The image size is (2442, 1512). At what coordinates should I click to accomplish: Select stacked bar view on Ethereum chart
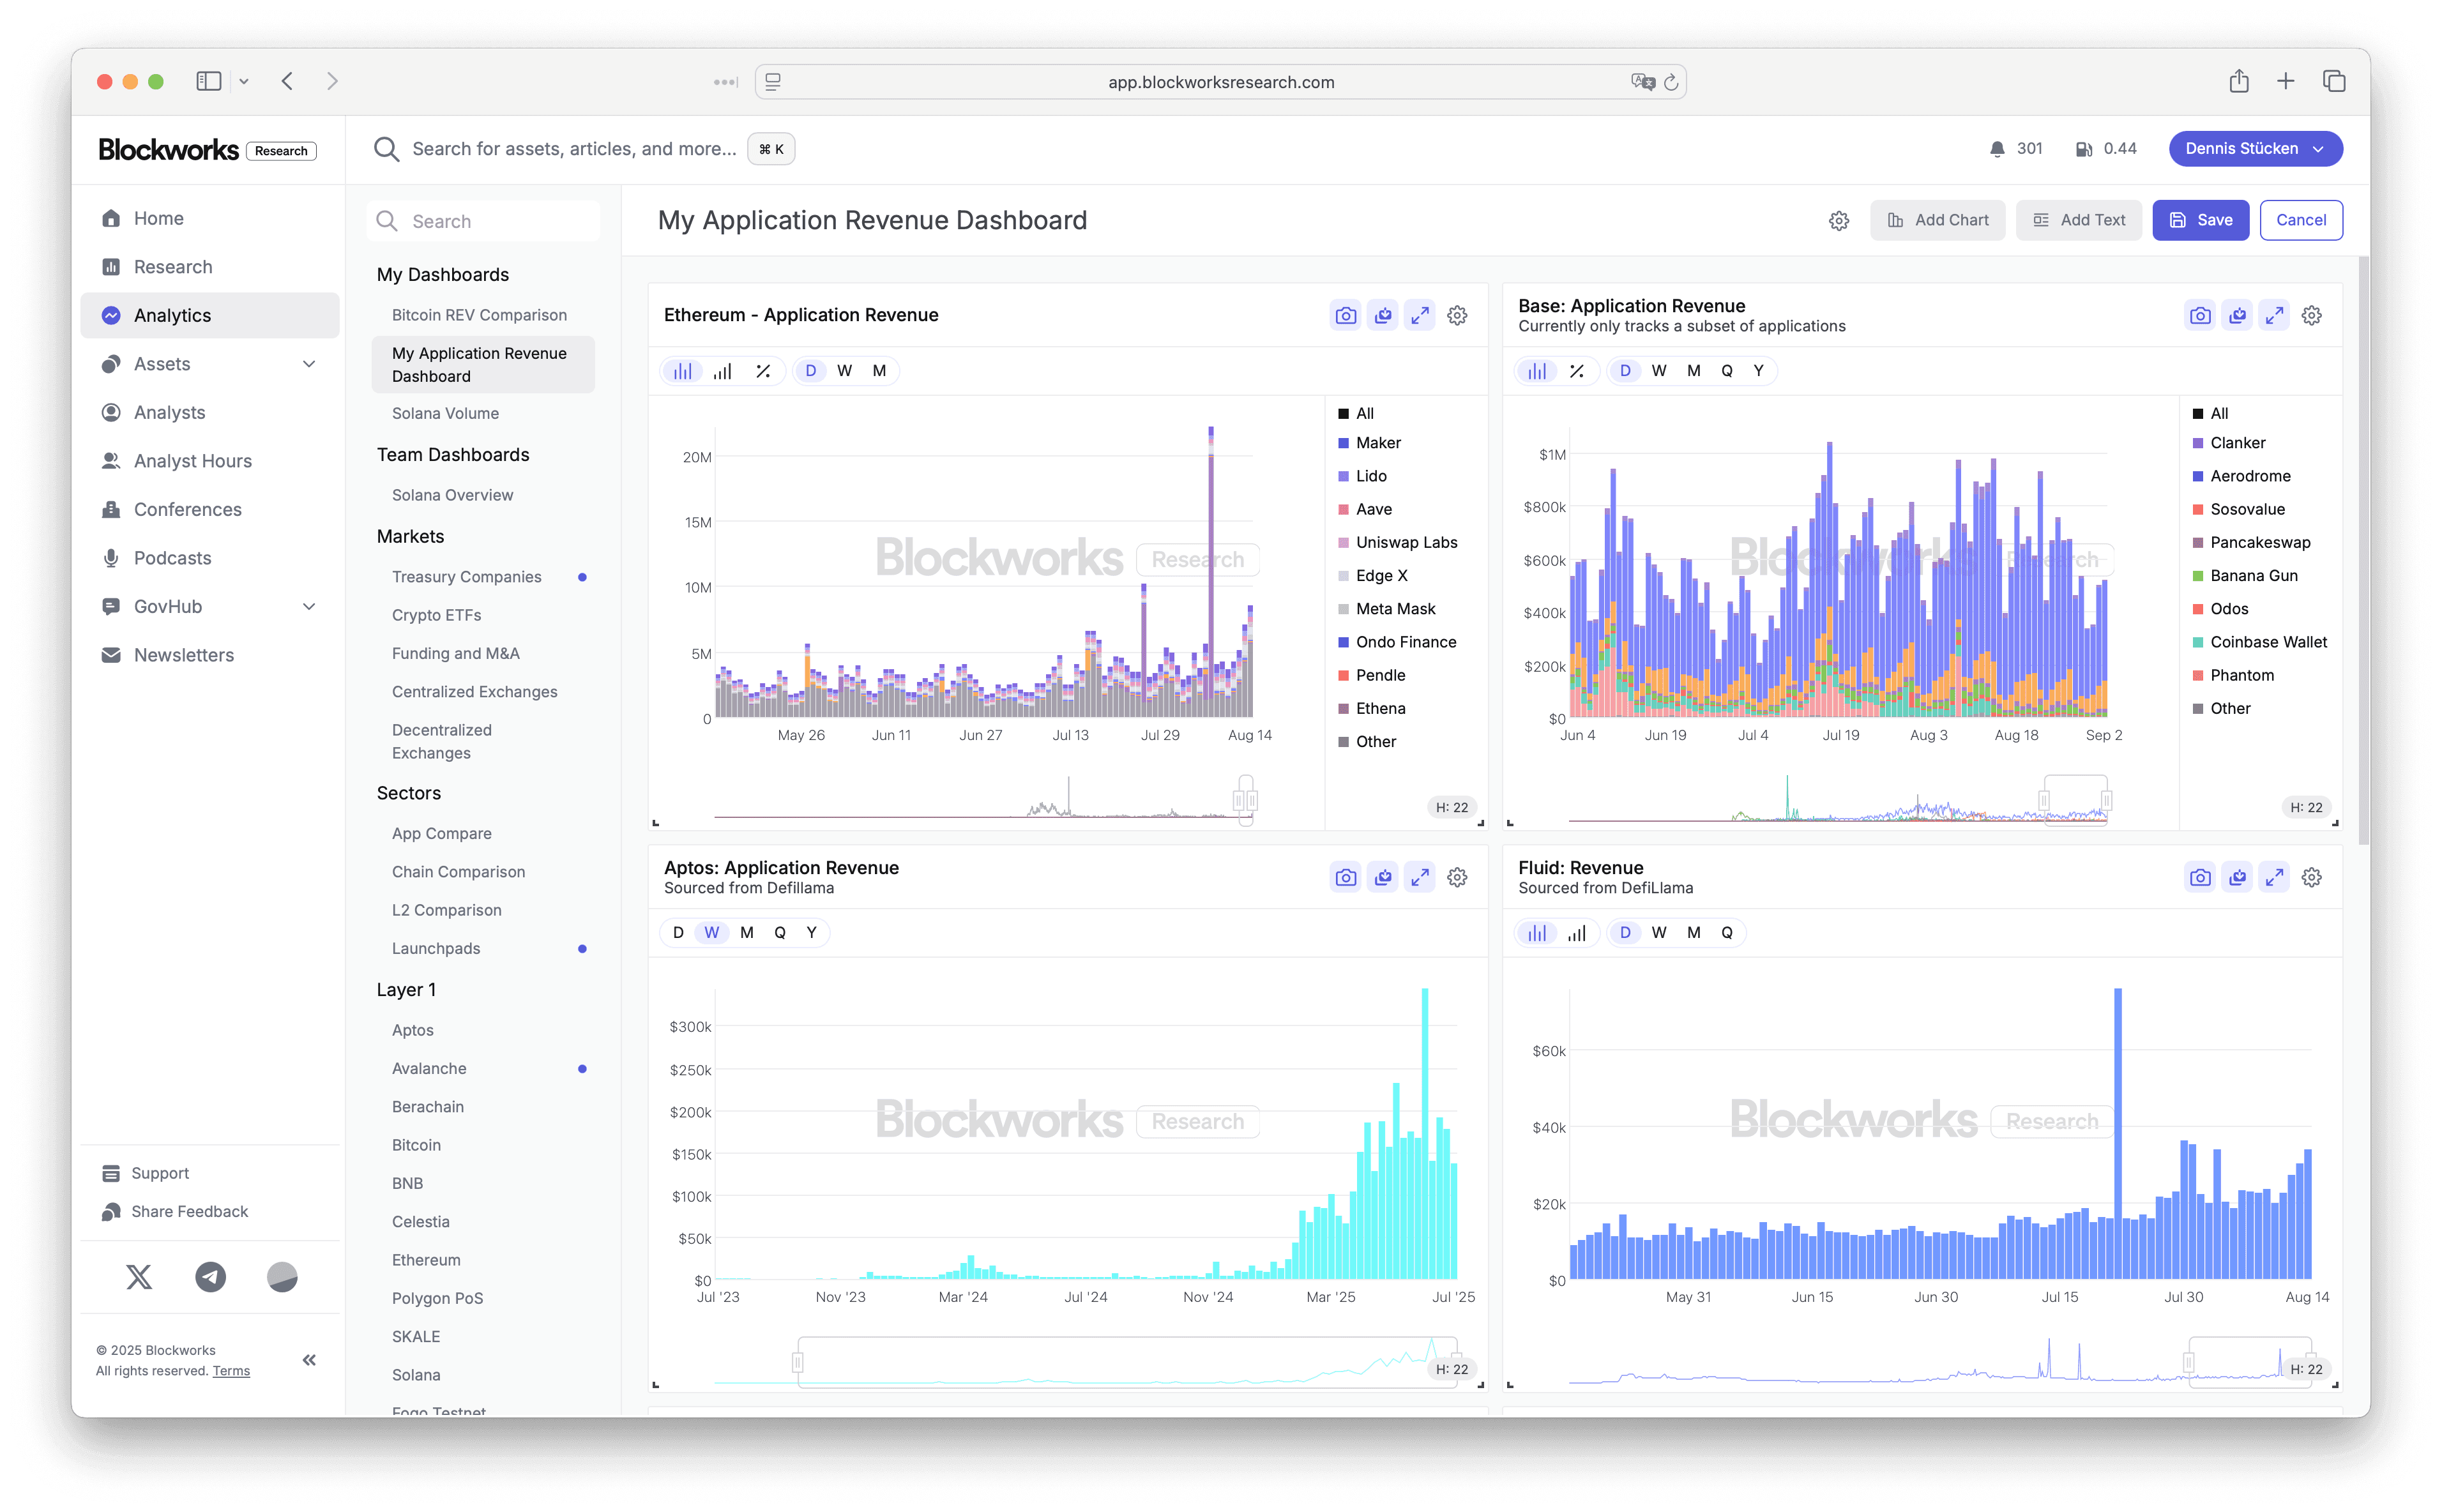click(x=683, y=371)
